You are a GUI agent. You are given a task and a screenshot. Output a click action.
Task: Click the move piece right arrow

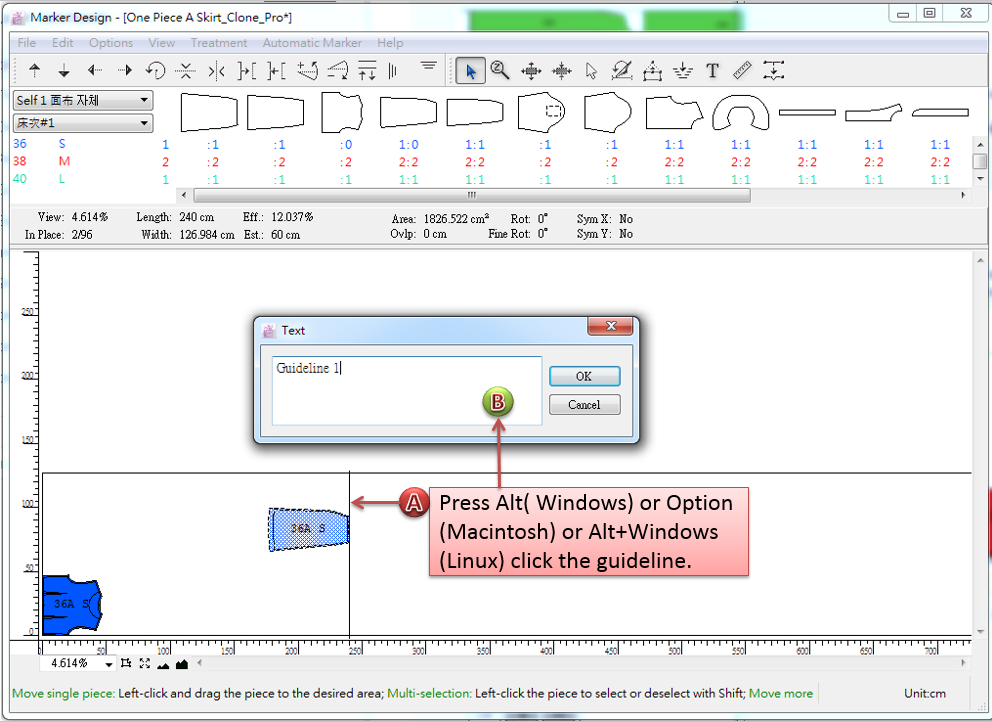(x=125, y=70)
